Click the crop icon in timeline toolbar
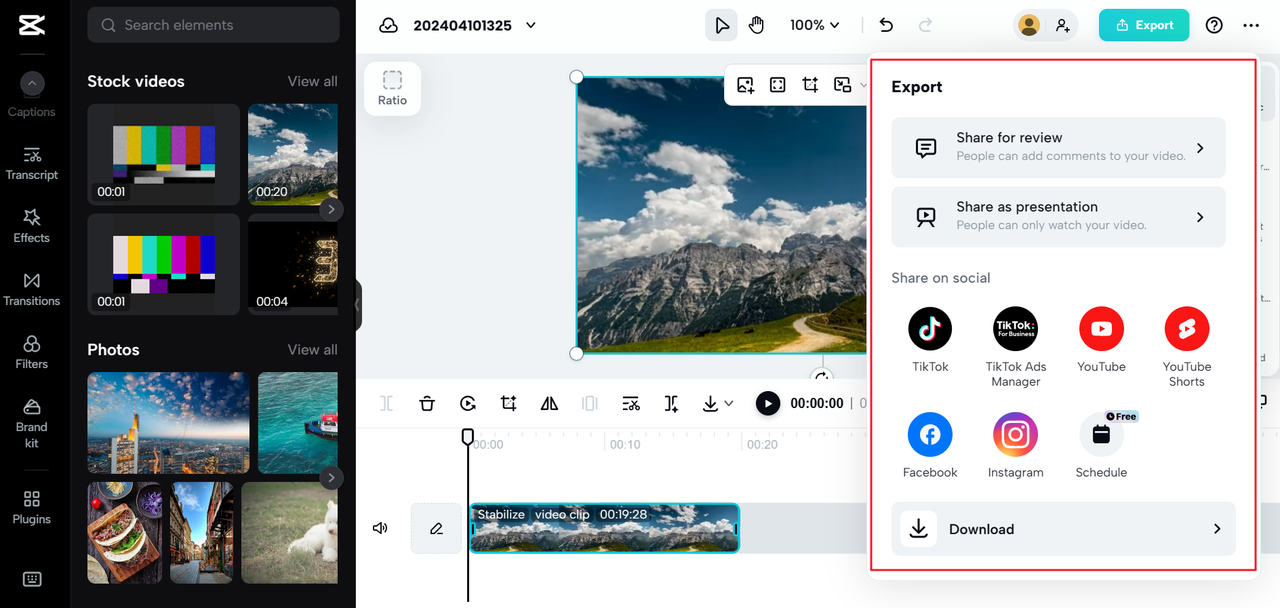Image resolution: width=1280 pixels, height=608 pixels. coord(508,403)
